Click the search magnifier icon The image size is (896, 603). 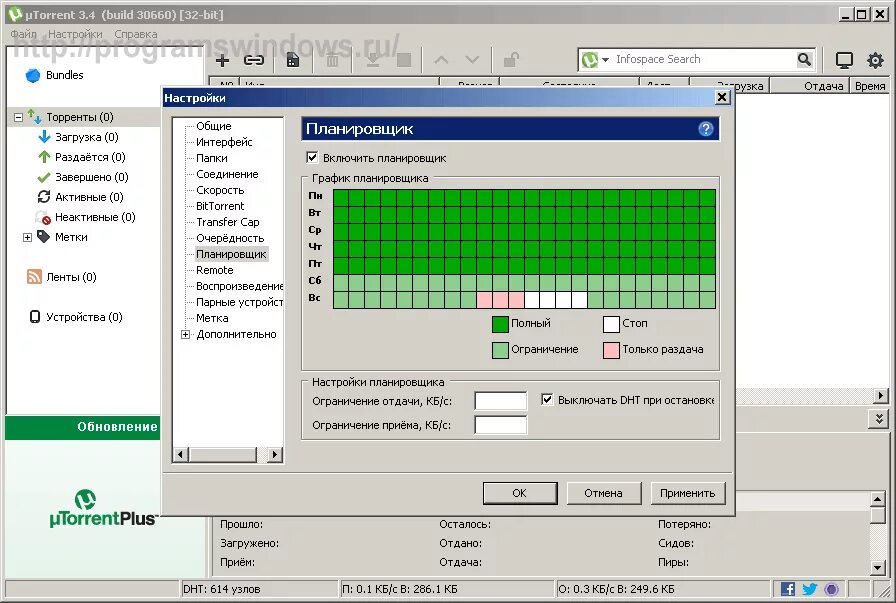point(804,59)
